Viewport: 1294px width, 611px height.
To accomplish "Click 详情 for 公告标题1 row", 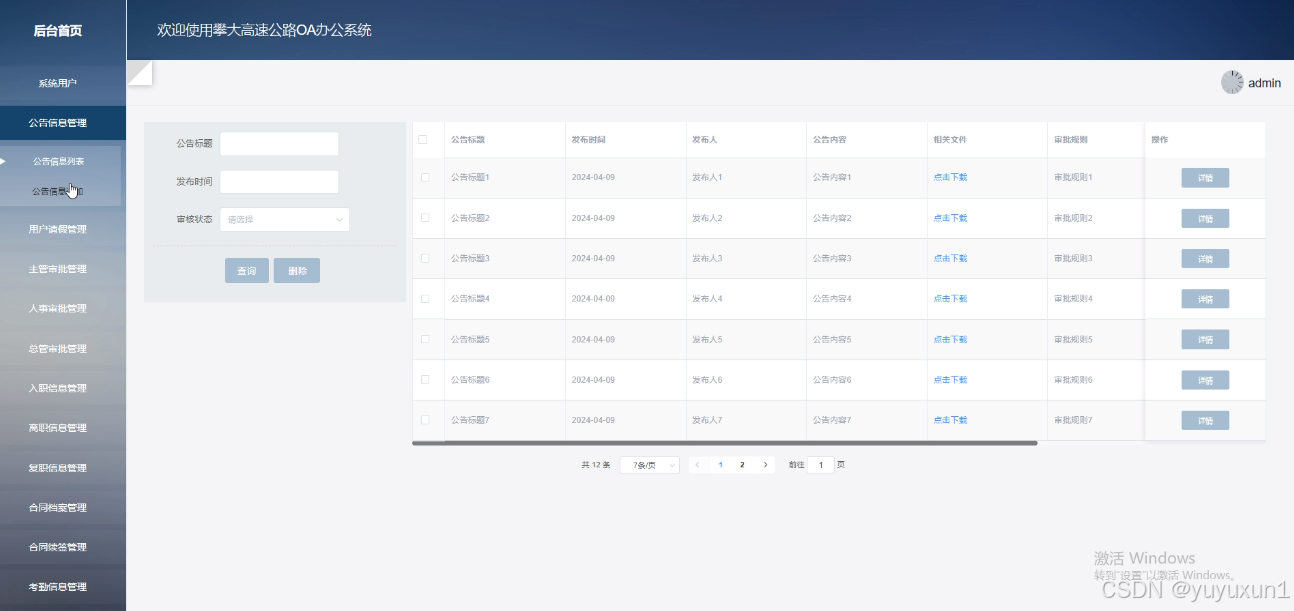I will tap(1205, 178).
